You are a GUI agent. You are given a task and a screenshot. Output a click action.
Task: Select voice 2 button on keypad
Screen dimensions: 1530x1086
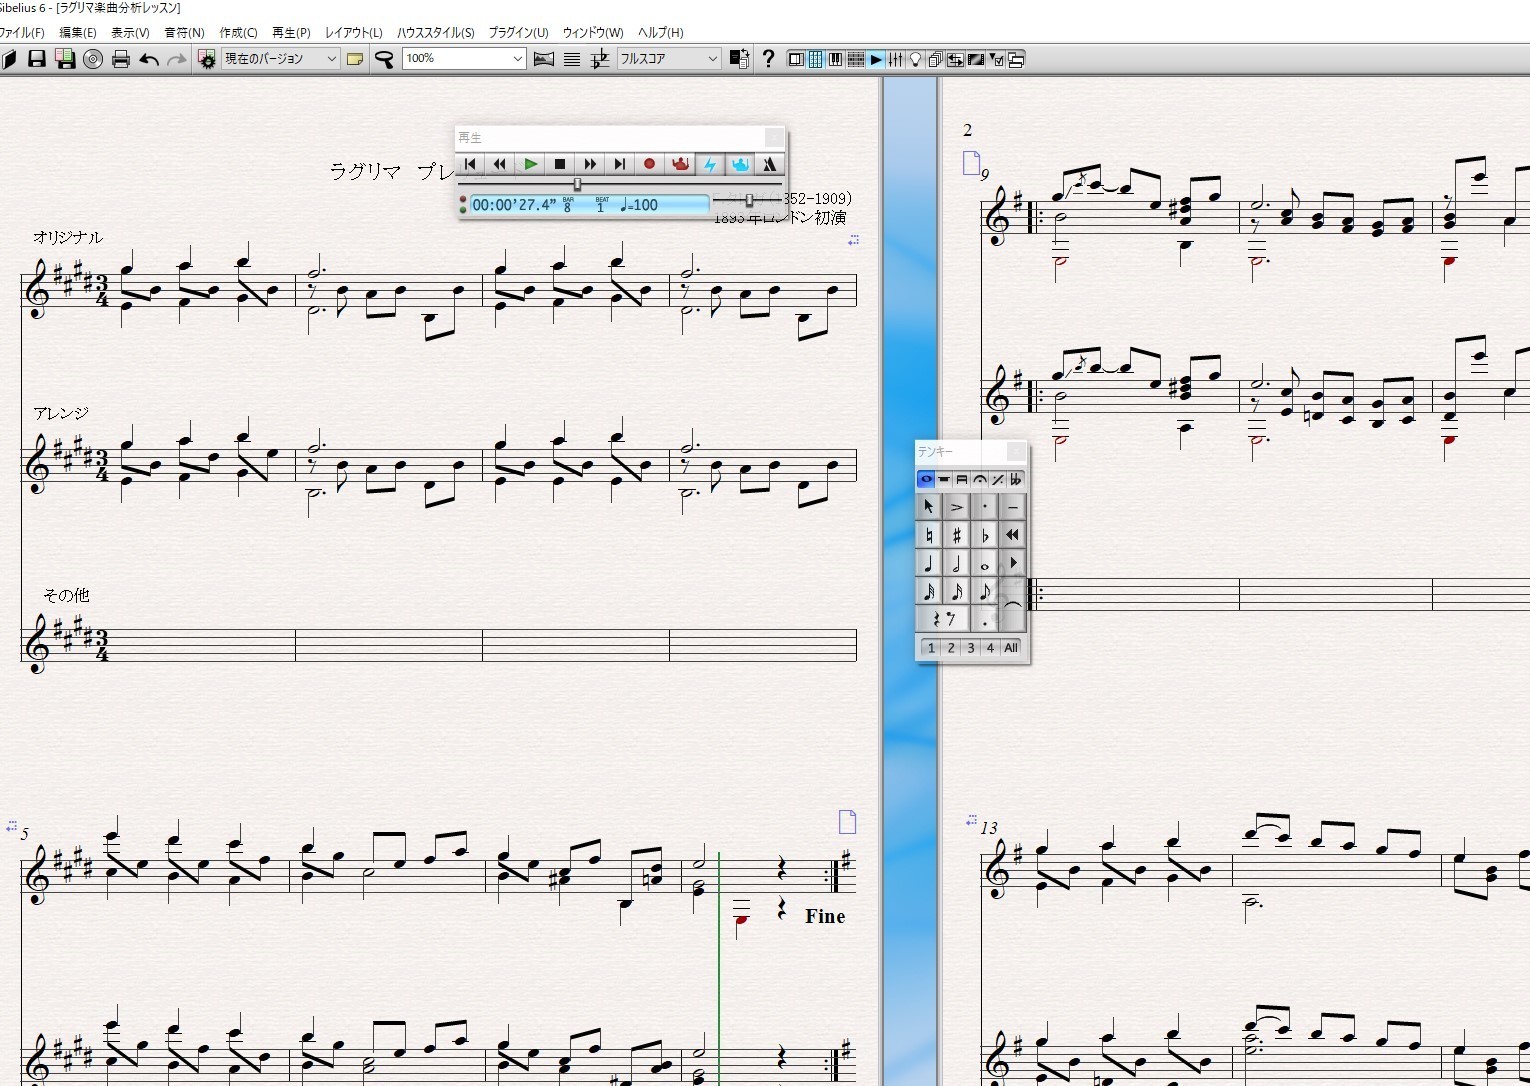coord(951,648)
